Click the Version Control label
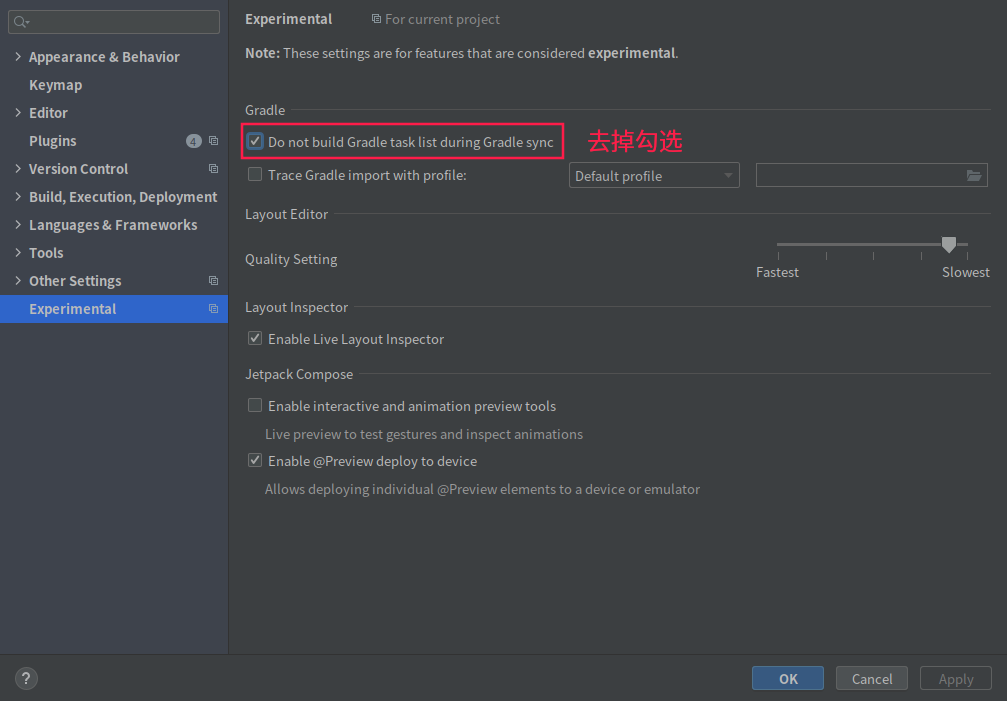This screenshot has height=701, width=1007. pos(78,169)
